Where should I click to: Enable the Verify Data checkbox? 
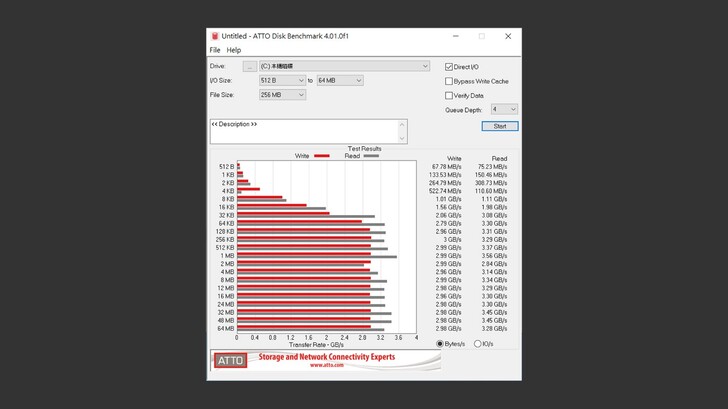tap(448, 96)
